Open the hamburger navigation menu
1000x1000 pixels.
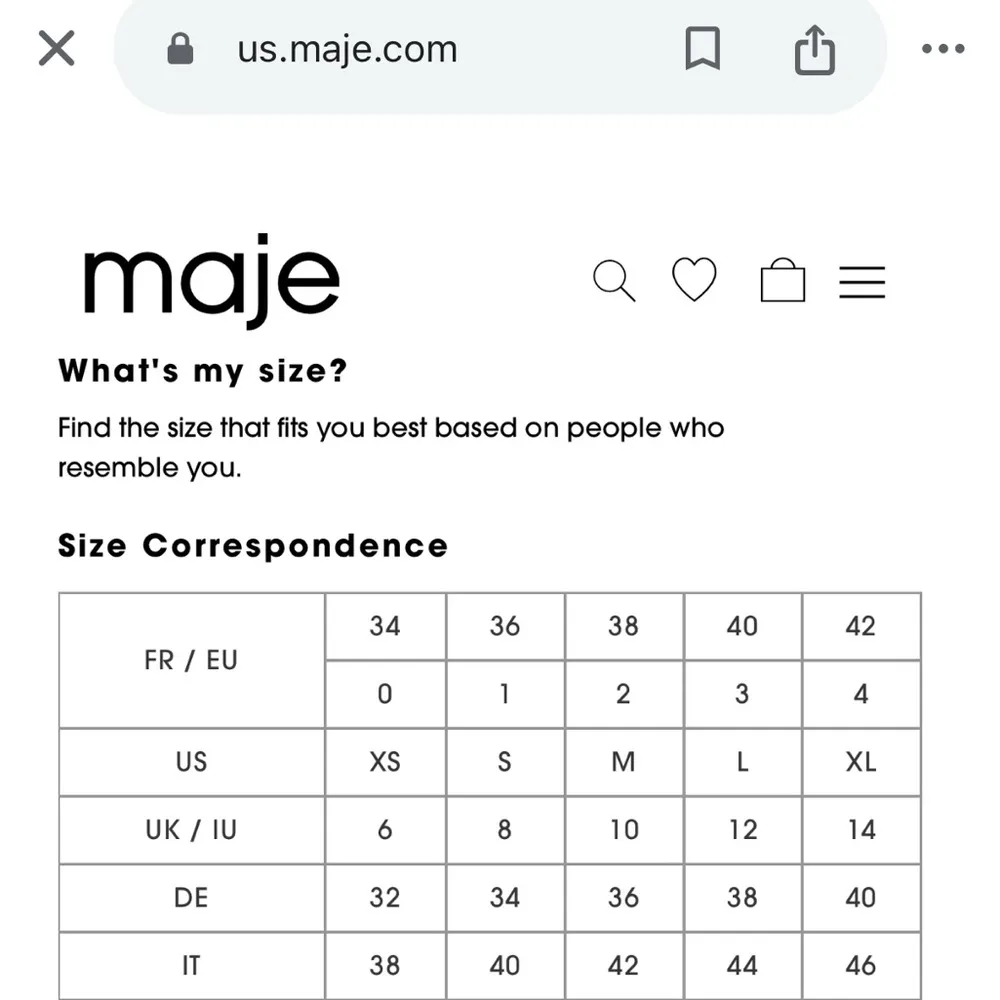pos(862,282)
